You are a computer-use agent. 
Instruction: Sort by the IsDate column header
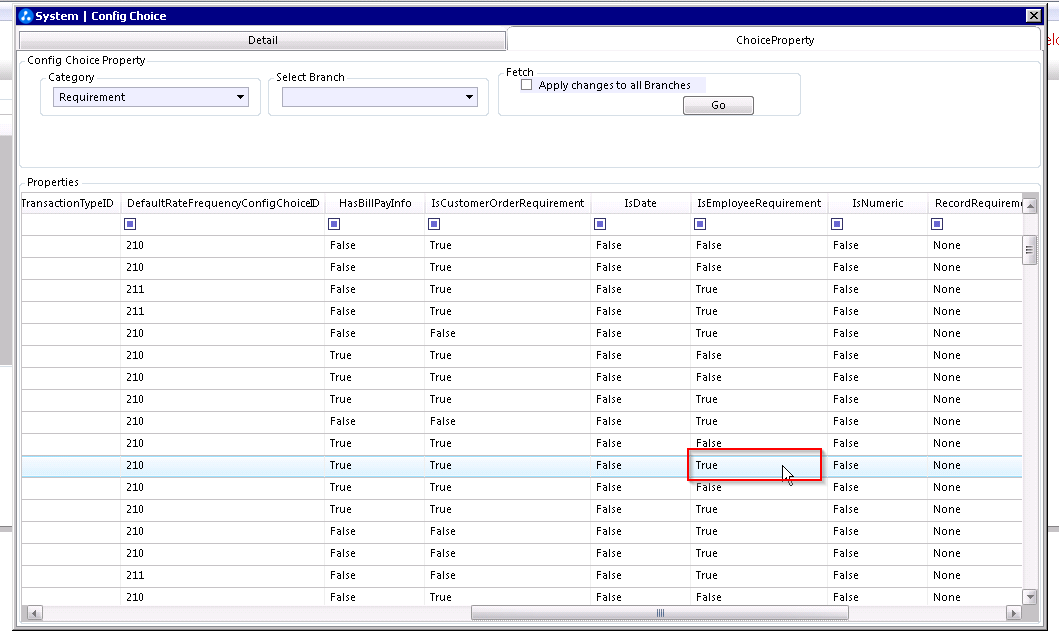[640, 203]
